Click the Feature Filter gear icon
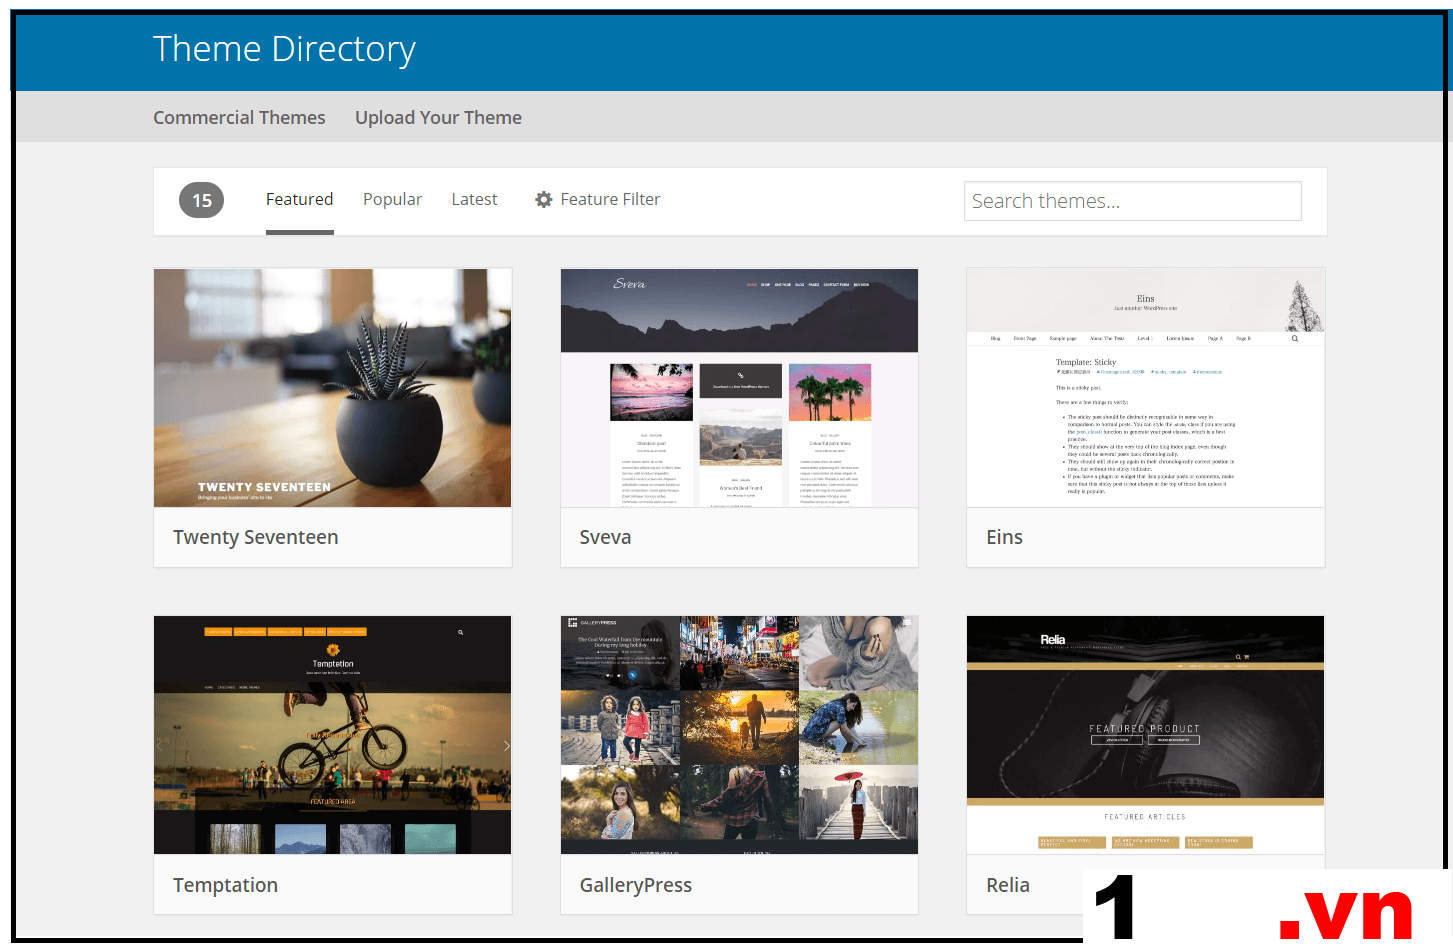The height and width of the screenshot is (948, 1453). 544,200
